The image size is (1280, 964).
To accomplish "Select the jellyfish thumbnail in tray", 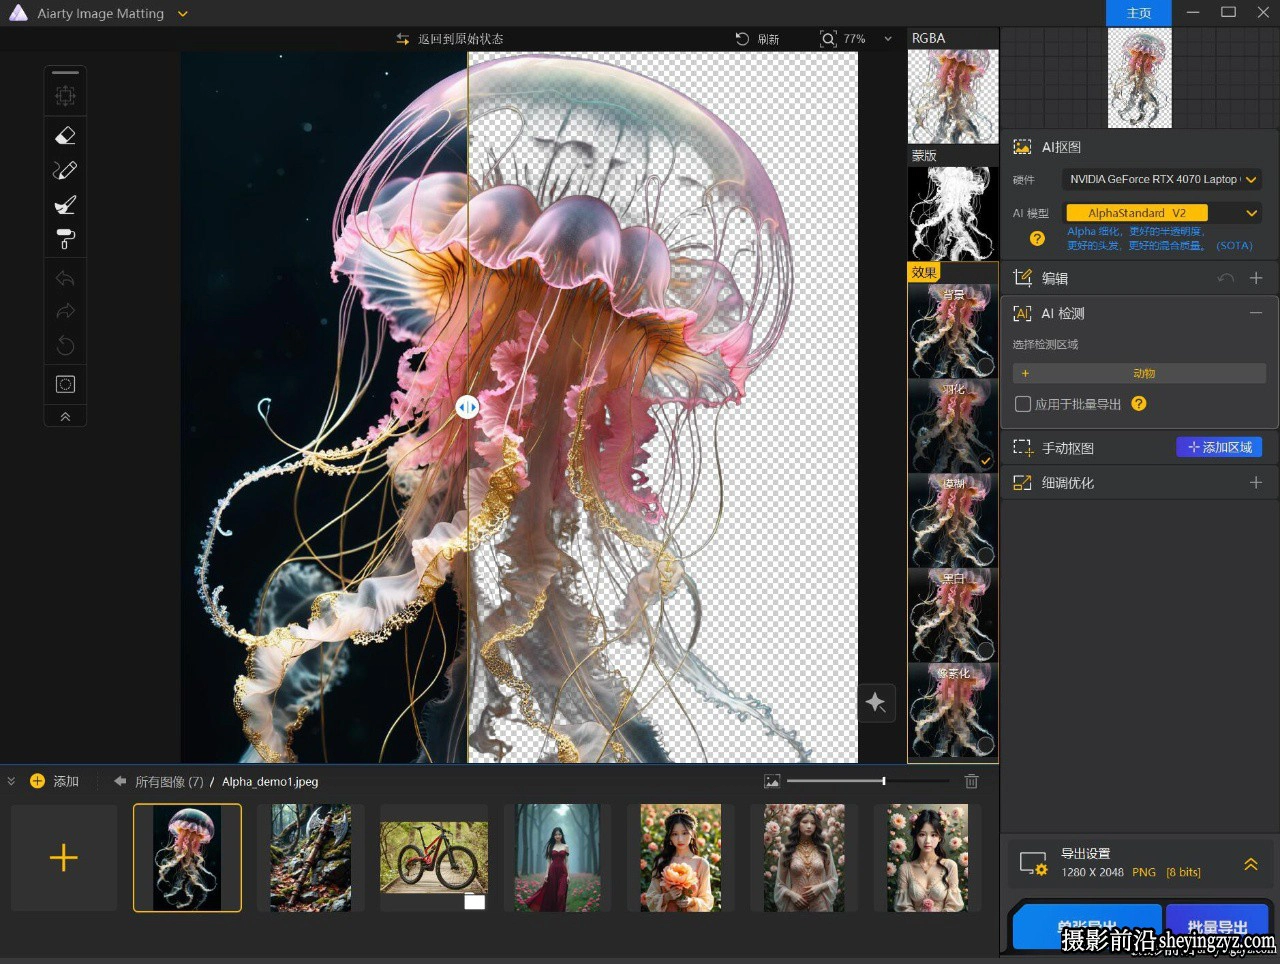I will (x=187, y=858).
